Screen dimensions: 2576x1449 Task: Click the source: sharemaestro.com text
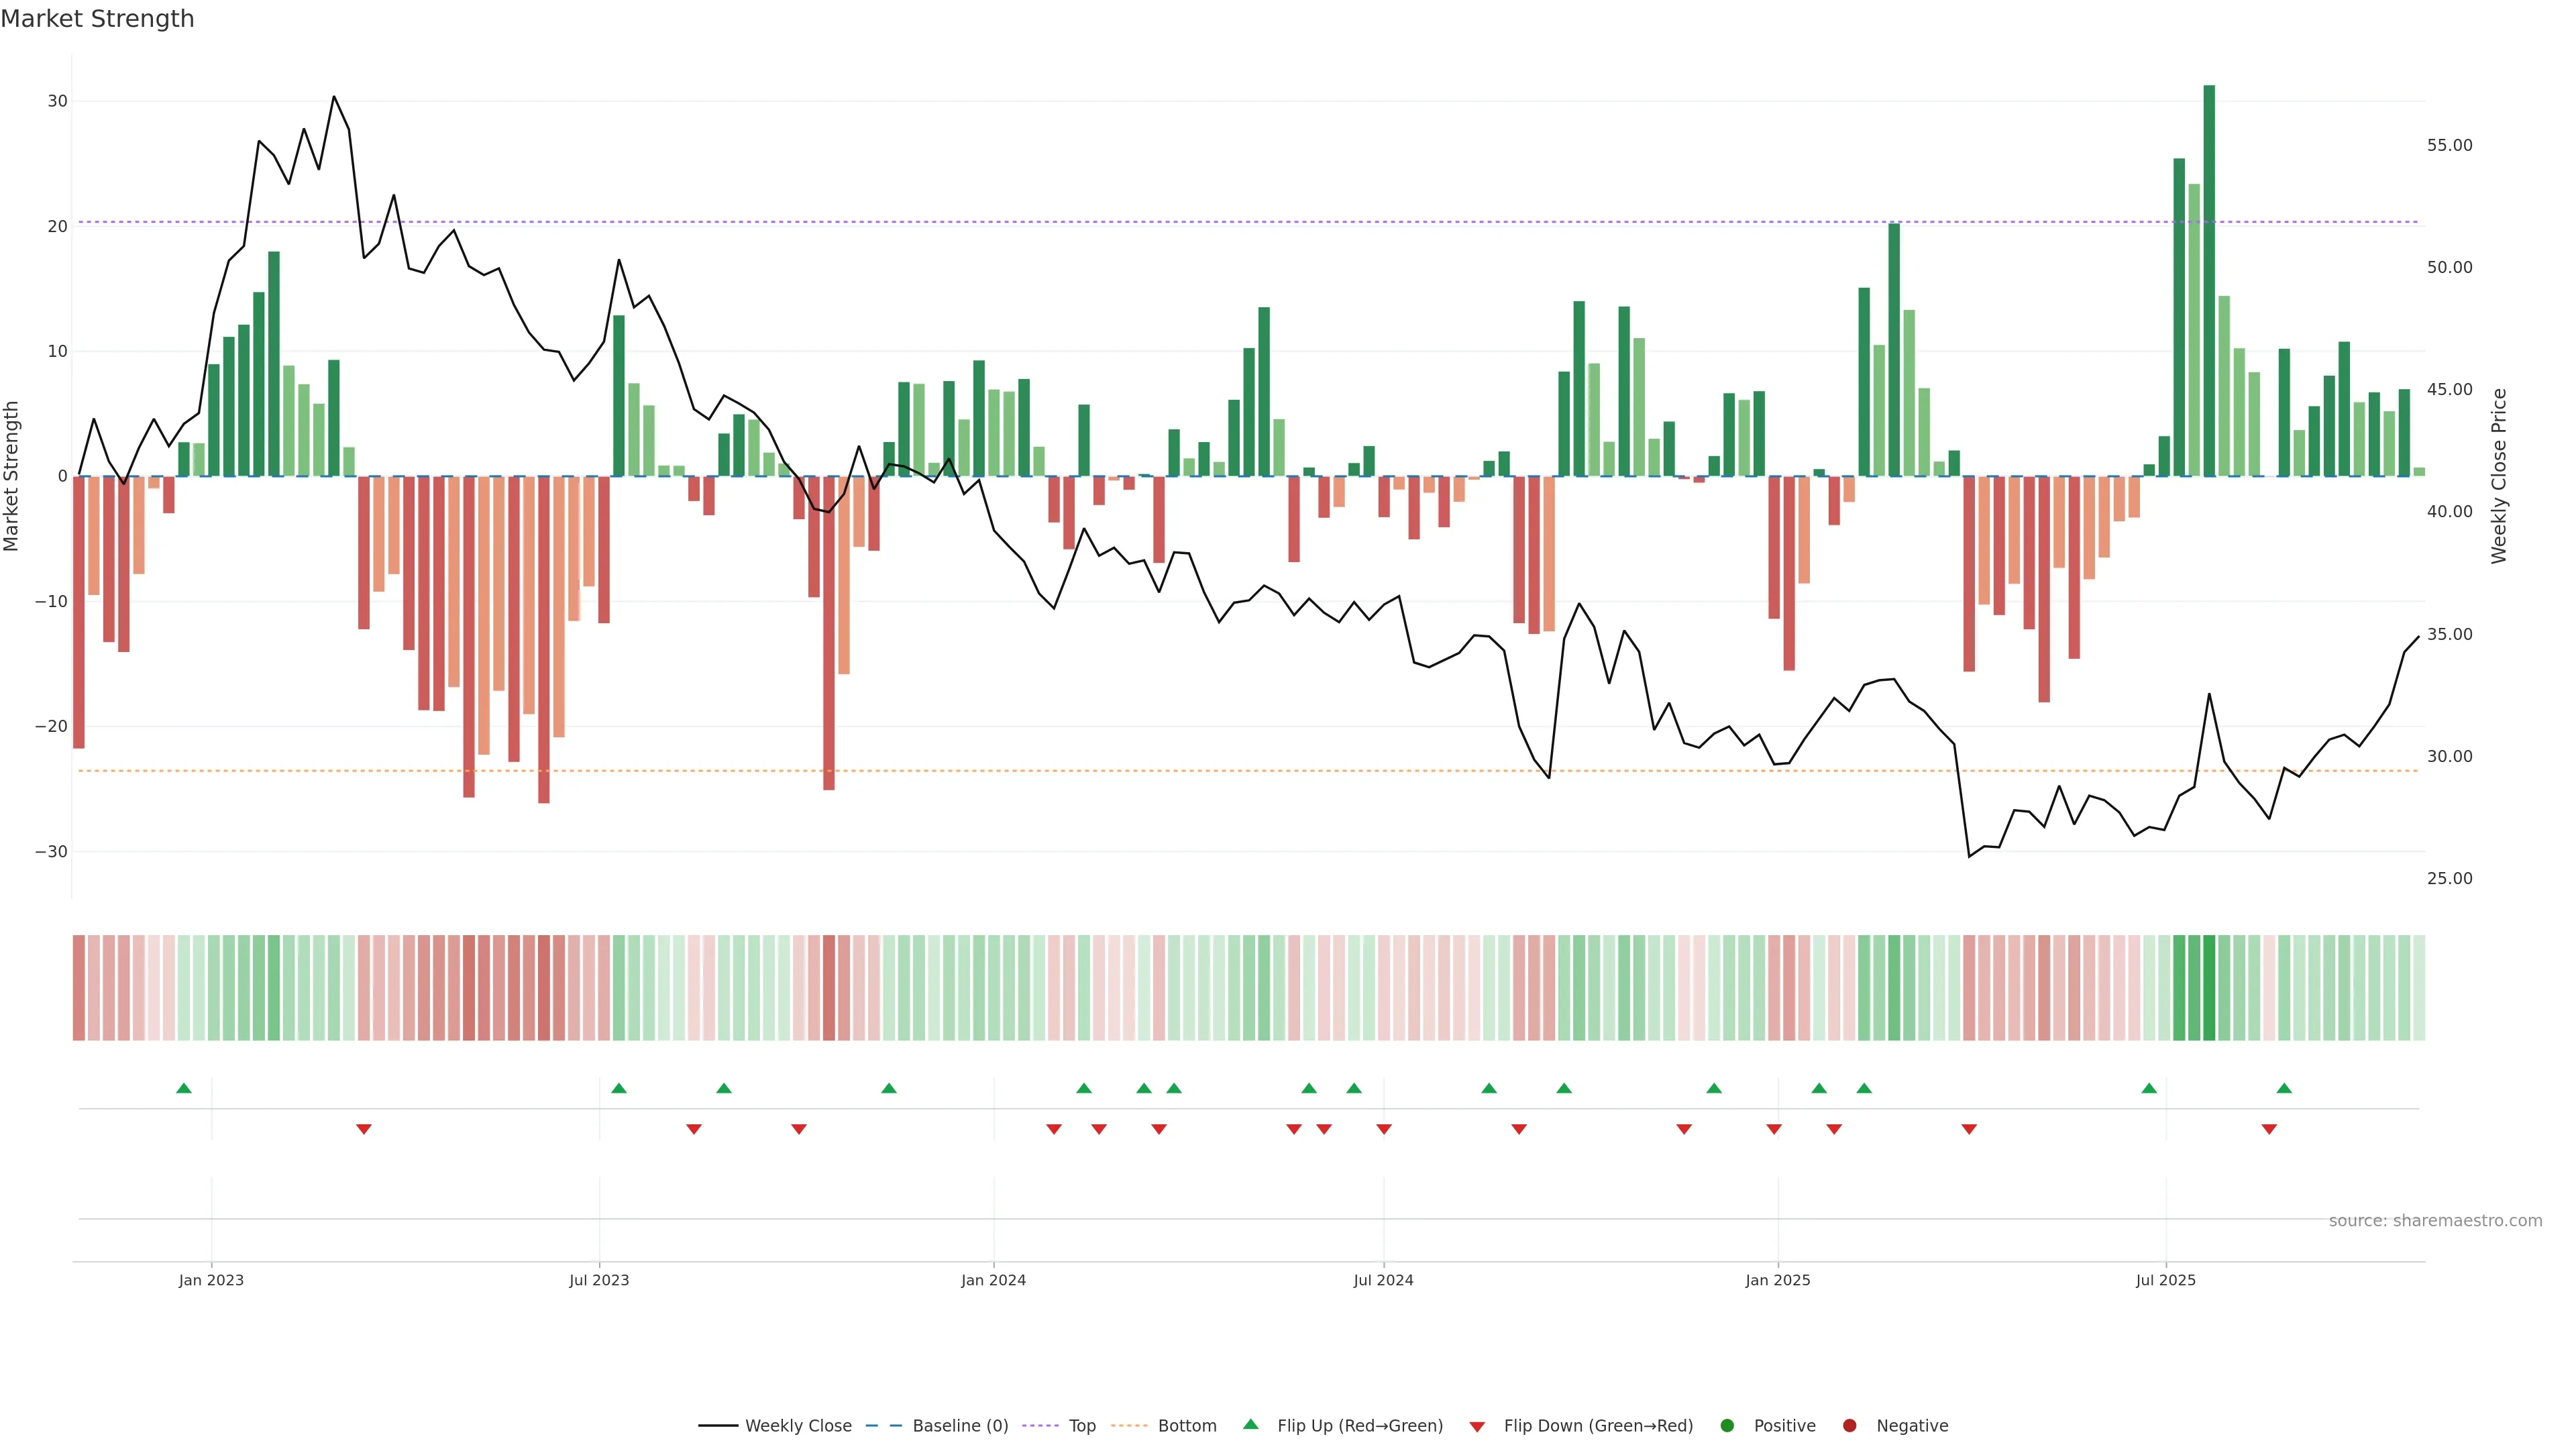click(x=2435, y=1221)
